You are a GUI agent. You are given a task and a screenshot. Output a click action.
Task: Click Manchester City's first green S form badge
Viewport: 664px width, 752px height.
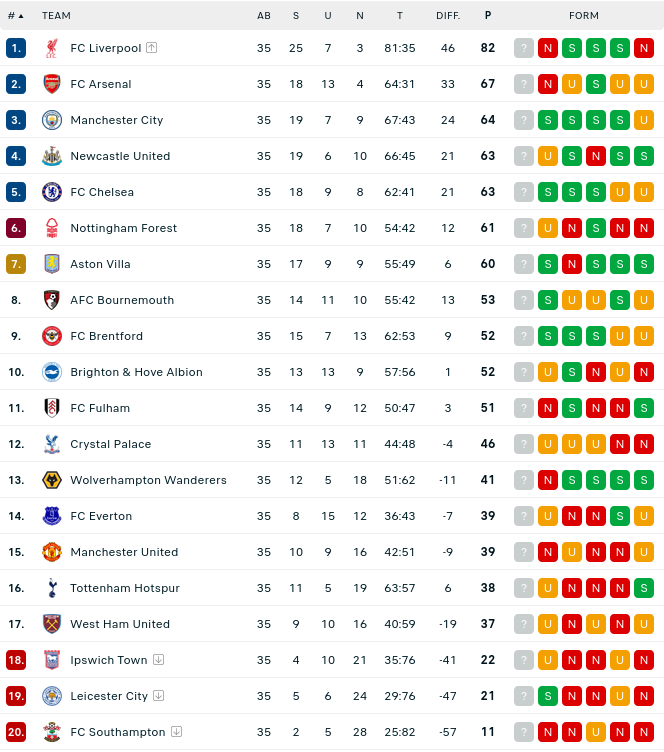548,120
